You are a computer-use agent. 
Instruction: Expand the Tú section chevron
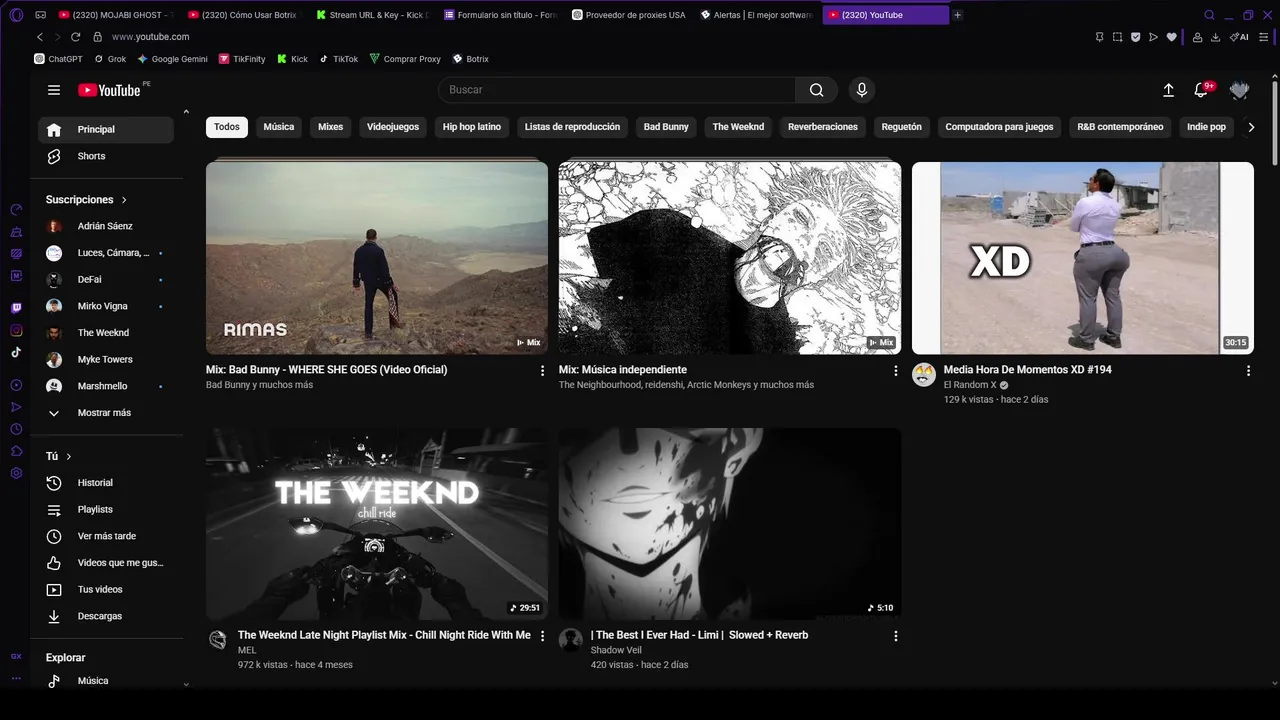69,457
